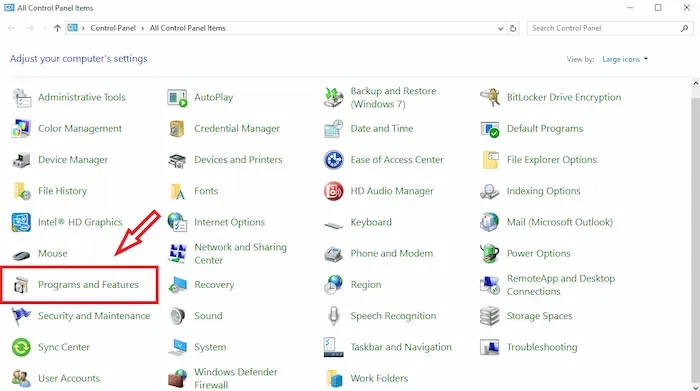The image size is (700, 391).
Task: Open the Region globe icon
Action: click(333, 285)
